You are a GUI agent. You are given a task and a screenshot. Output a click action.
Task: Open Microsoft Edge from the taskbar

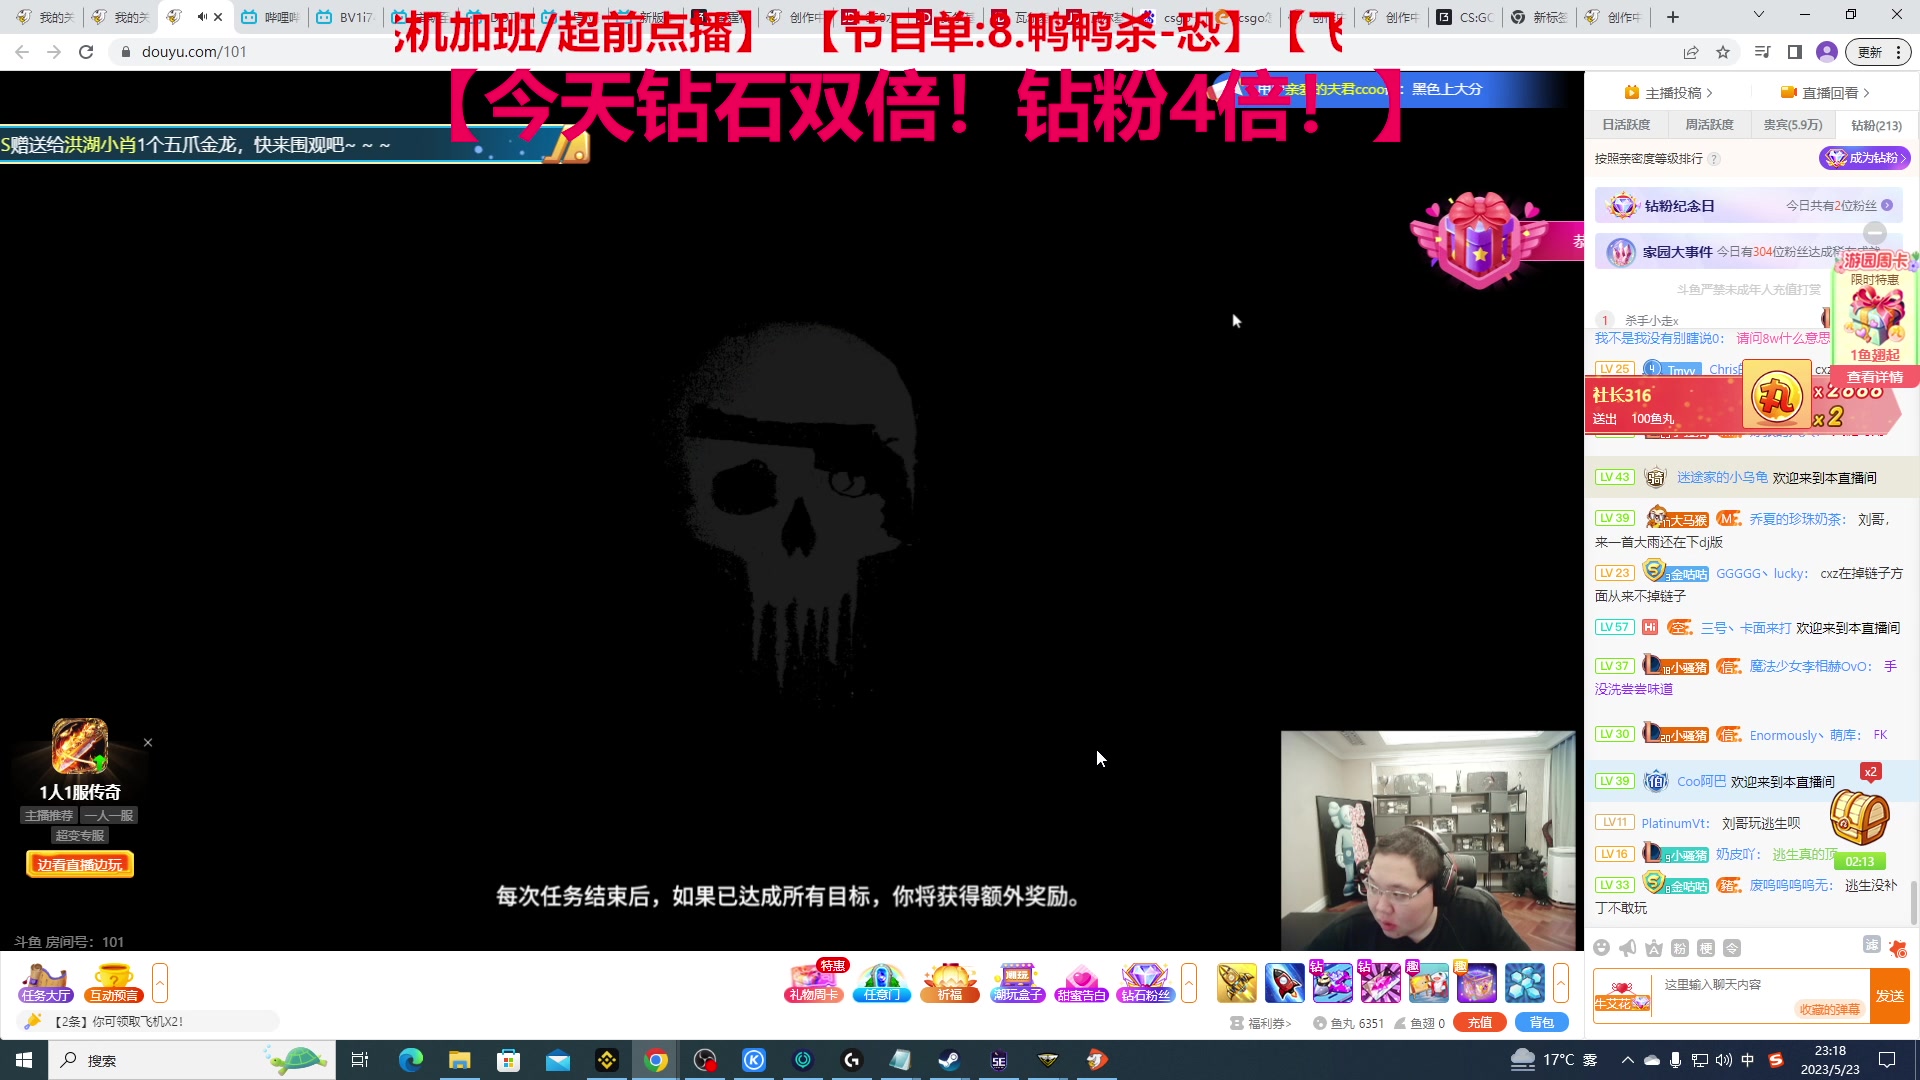(411, 1060)
